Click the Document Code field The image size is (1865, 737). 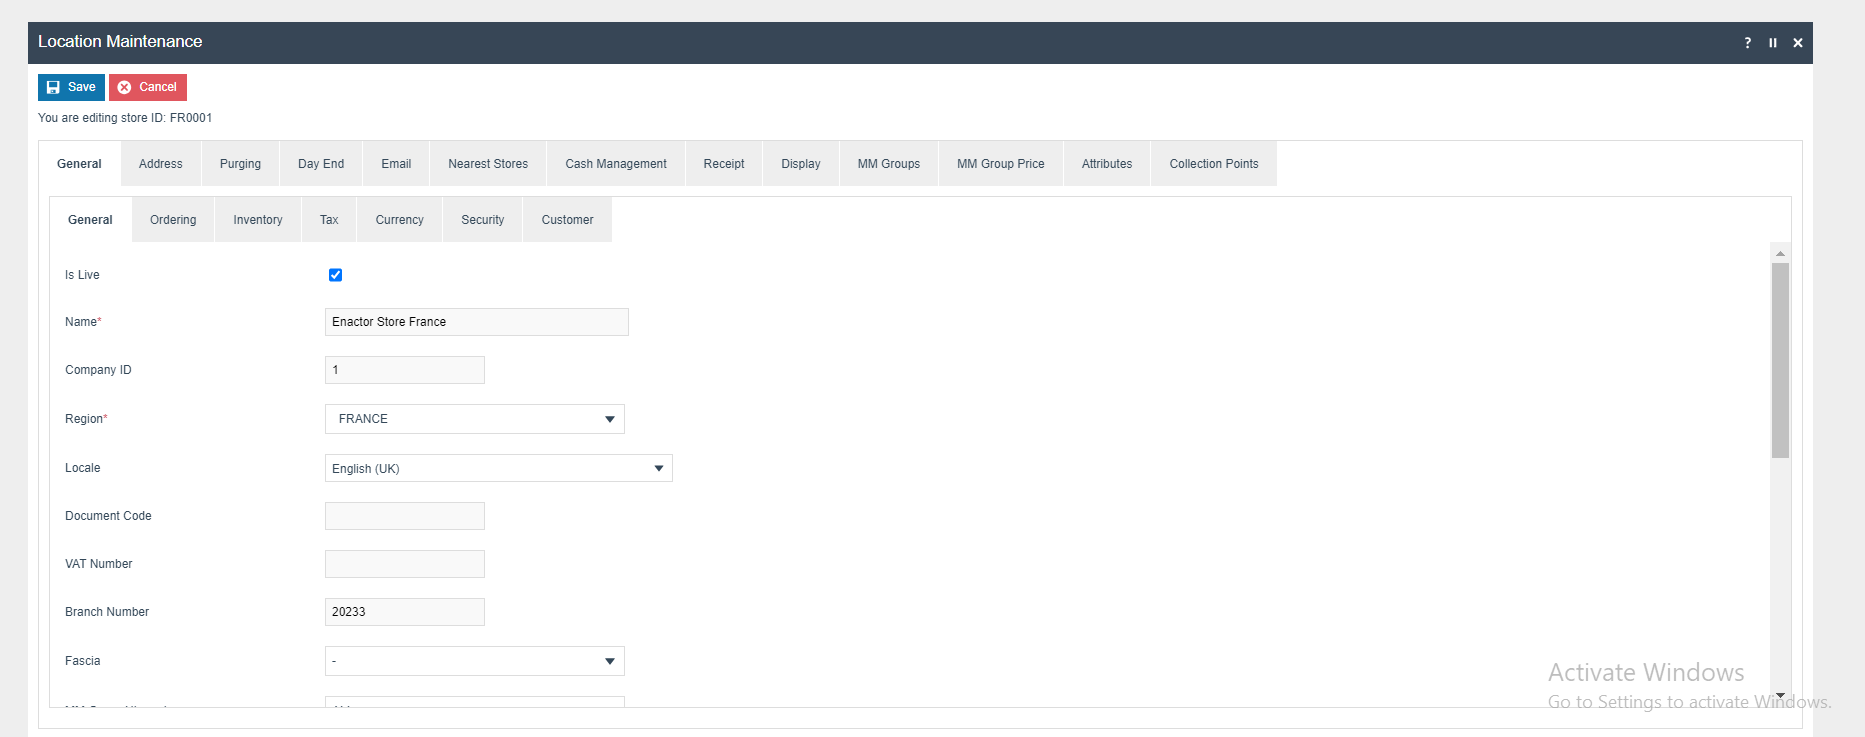pyautogui.click(x=404, y=516)
